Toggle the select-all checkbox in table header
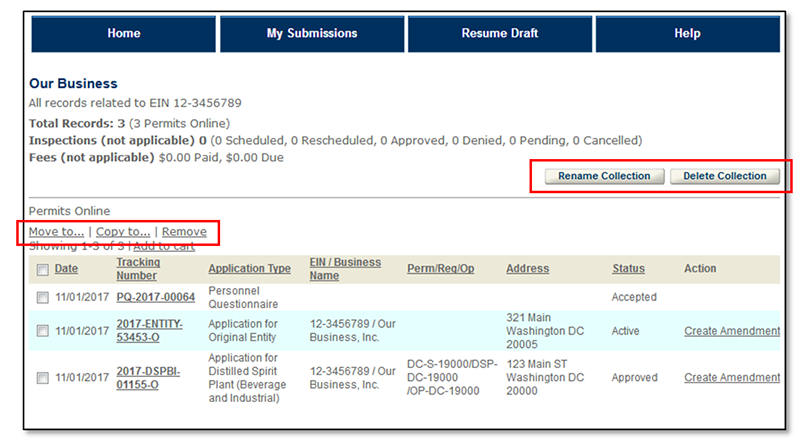 (x=42, y=270)
